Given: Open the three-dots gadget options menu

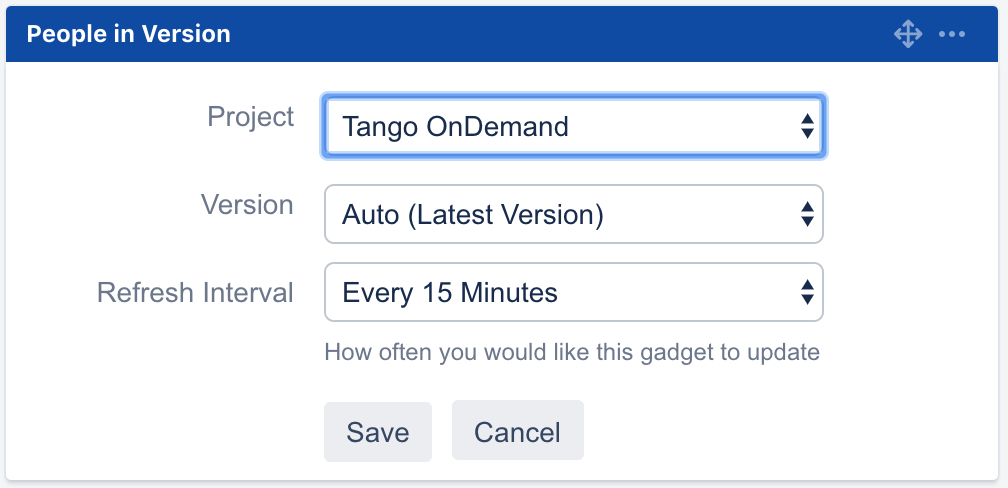Looking at the screenshot, I should click(x=952, y=35).
